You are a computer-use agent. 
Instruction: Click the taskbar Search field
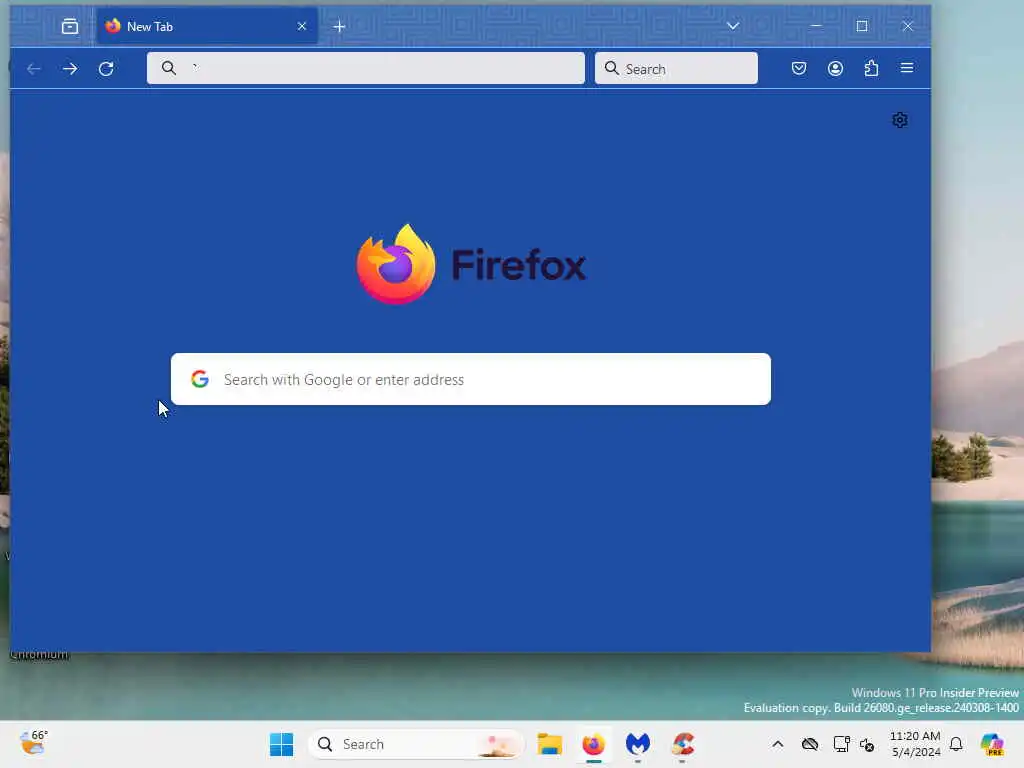click(416, 744)
